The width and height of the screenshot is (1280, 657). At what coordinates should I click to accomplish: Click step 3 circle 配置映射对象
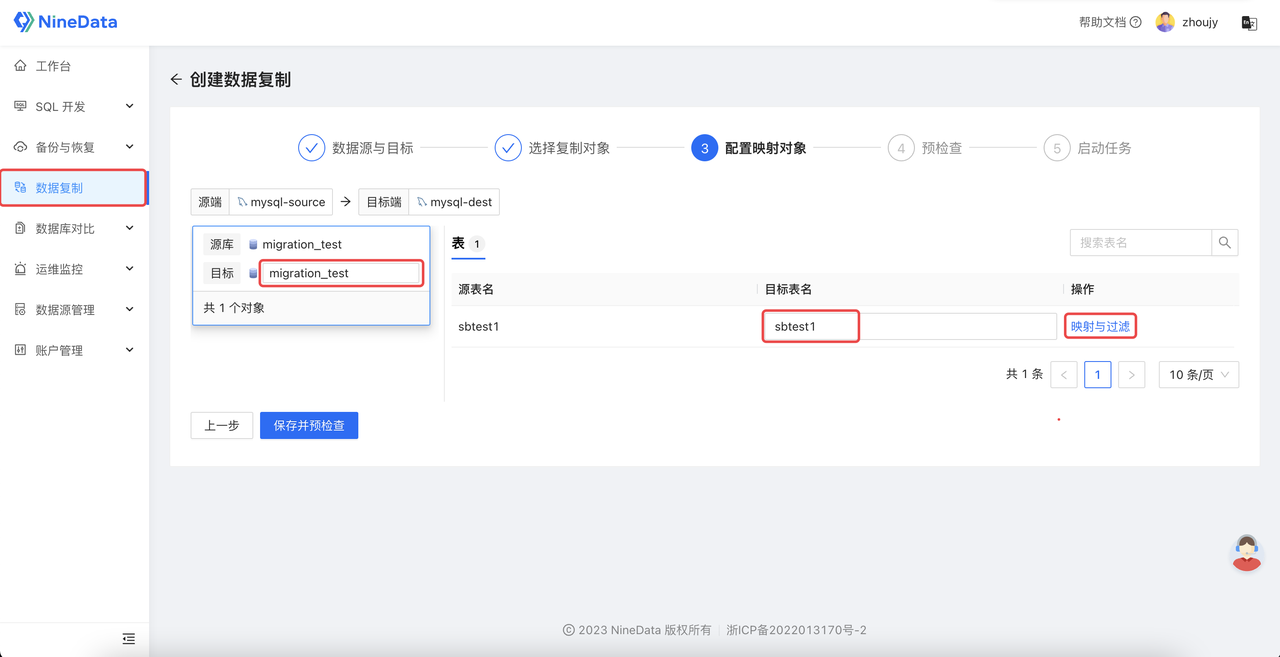click(704, 148)
